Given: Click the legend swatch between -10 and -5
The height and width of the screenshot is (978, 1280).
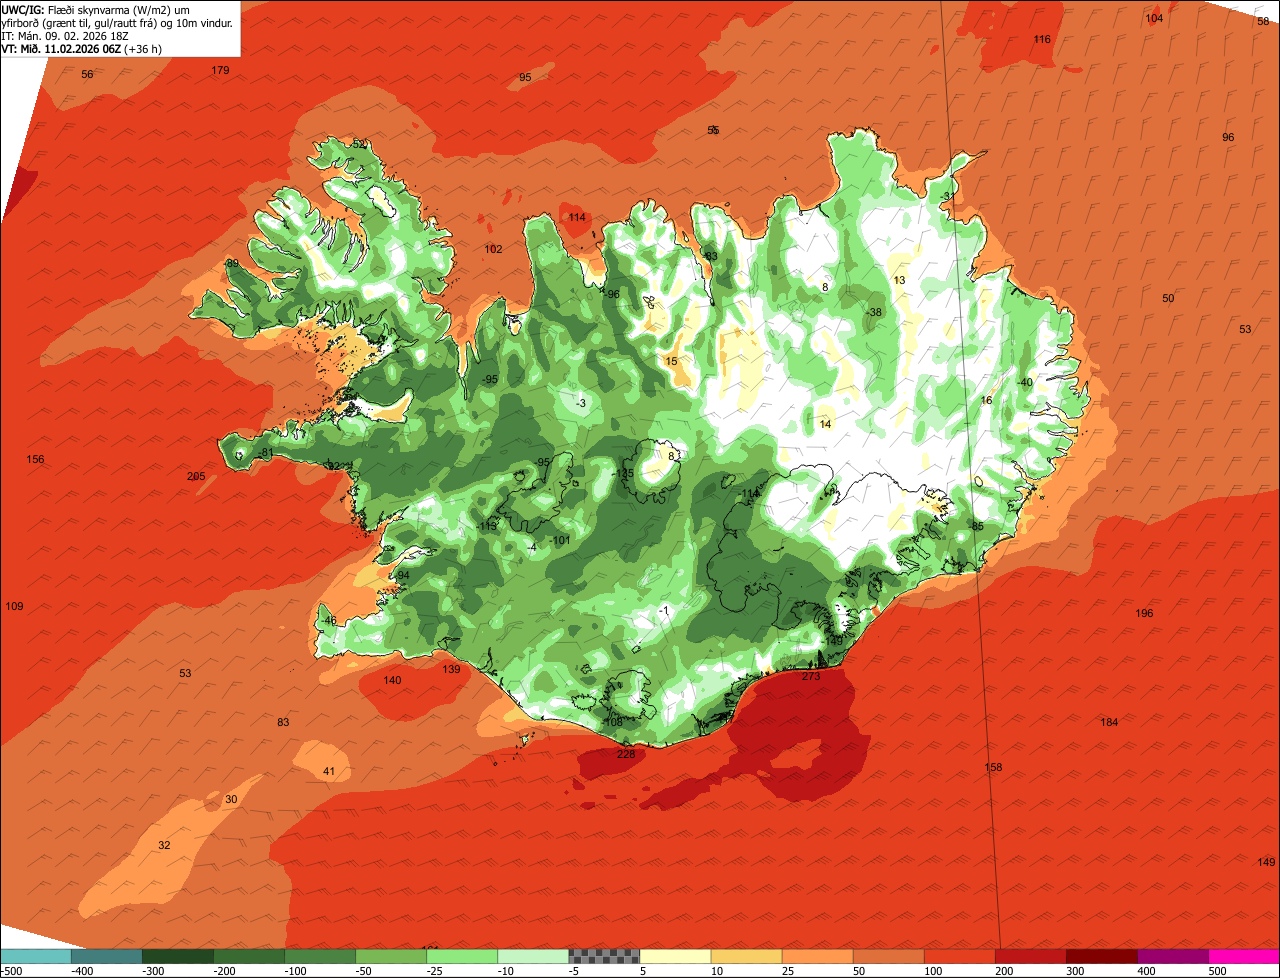Looking at the screenshot, I should [532, 956].
